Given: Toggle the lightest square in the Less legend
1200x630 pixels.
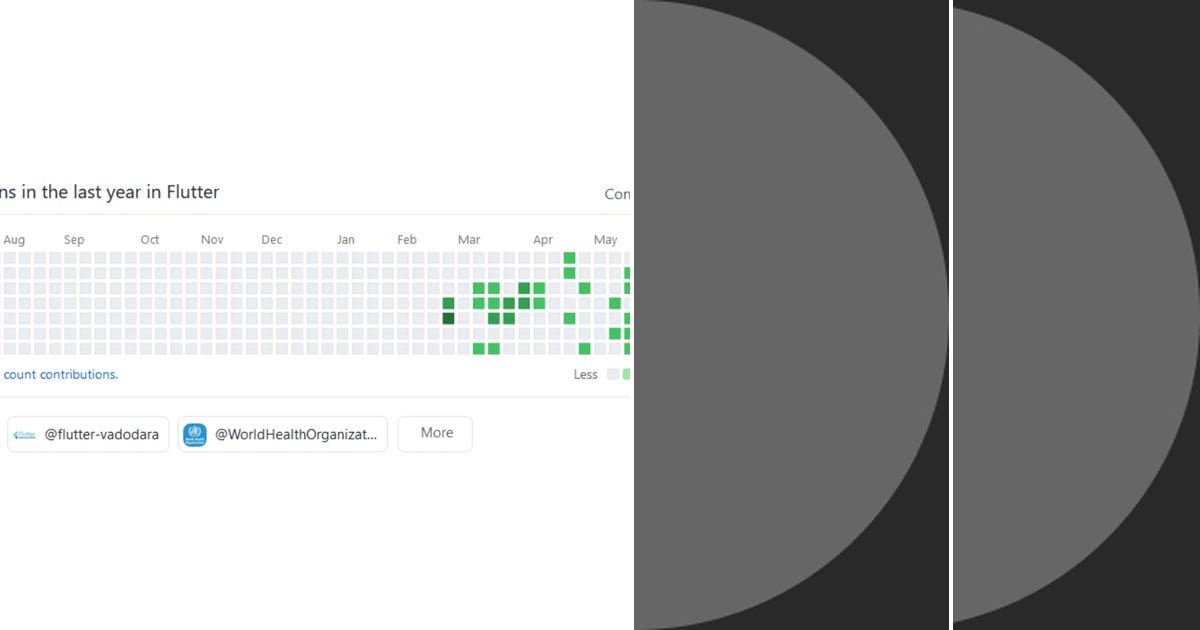Looking at the screenshot, I should 611,374.
